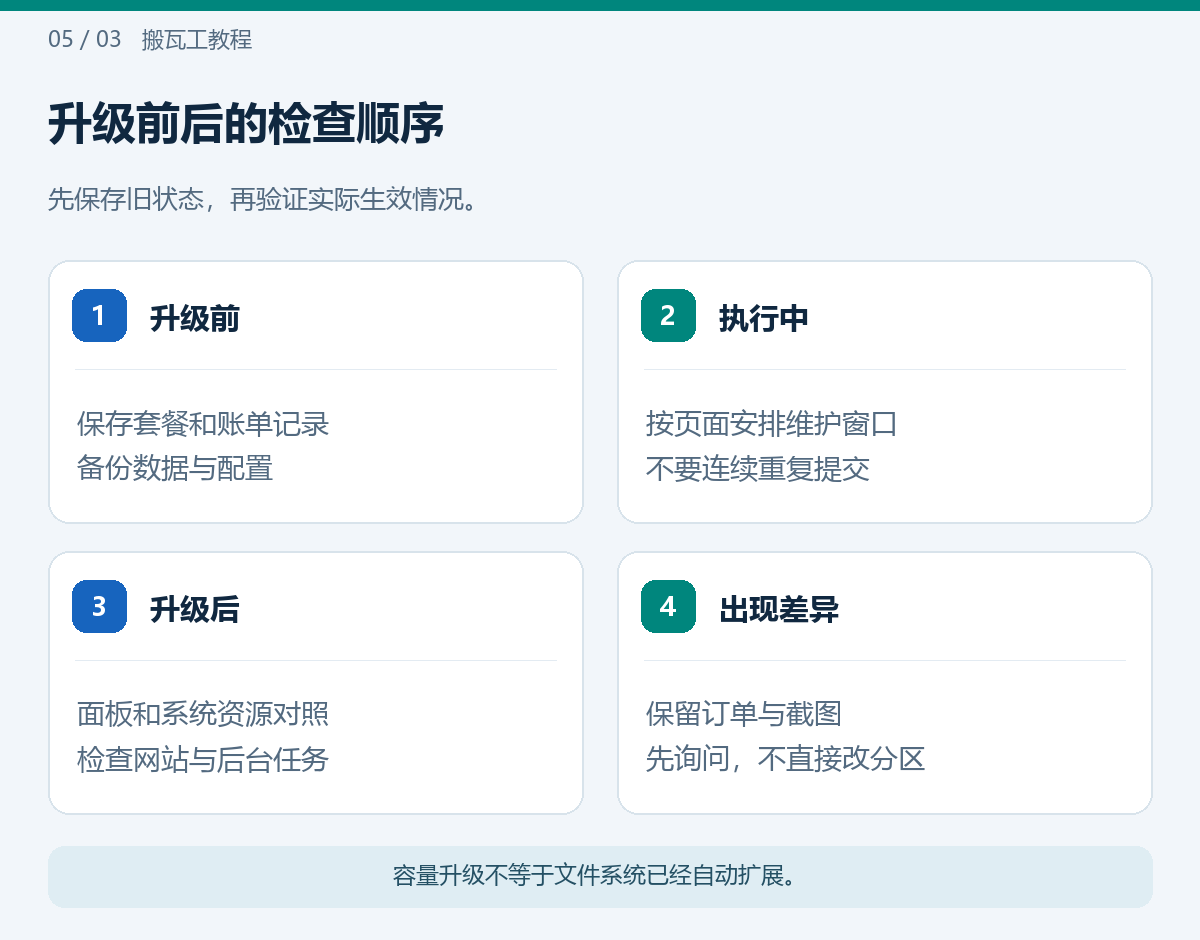Click the line 先询问，不直接改分区
This screenshot has height=940, width=1200.
tap(786, 759)
